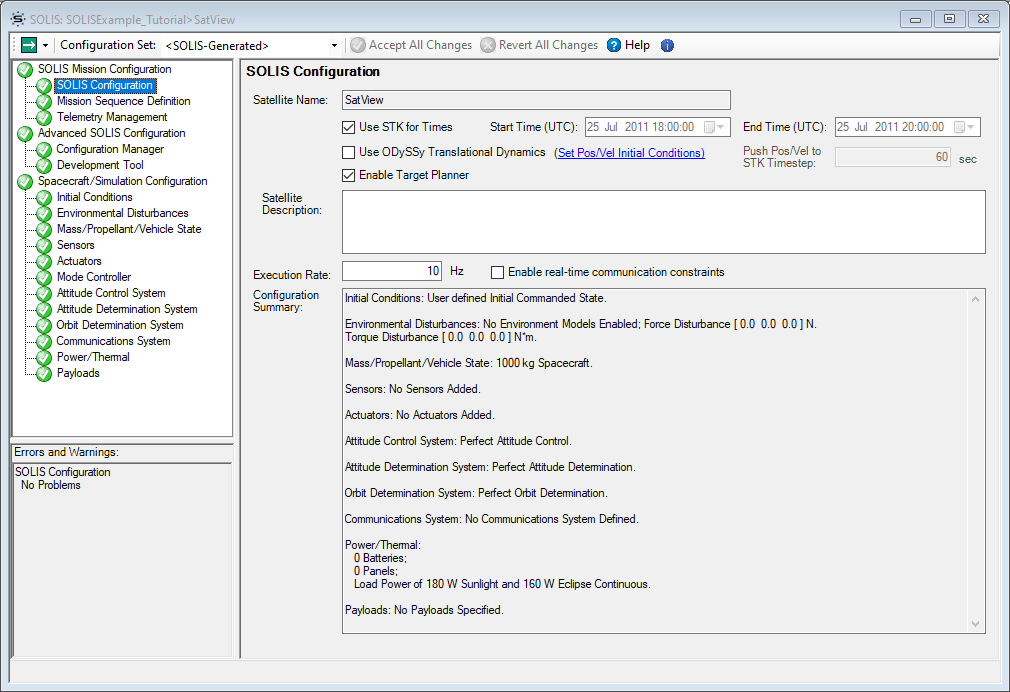Click the Revert All Changes icon
Viewport: 1010px width, 692px height.
point(488,44)
